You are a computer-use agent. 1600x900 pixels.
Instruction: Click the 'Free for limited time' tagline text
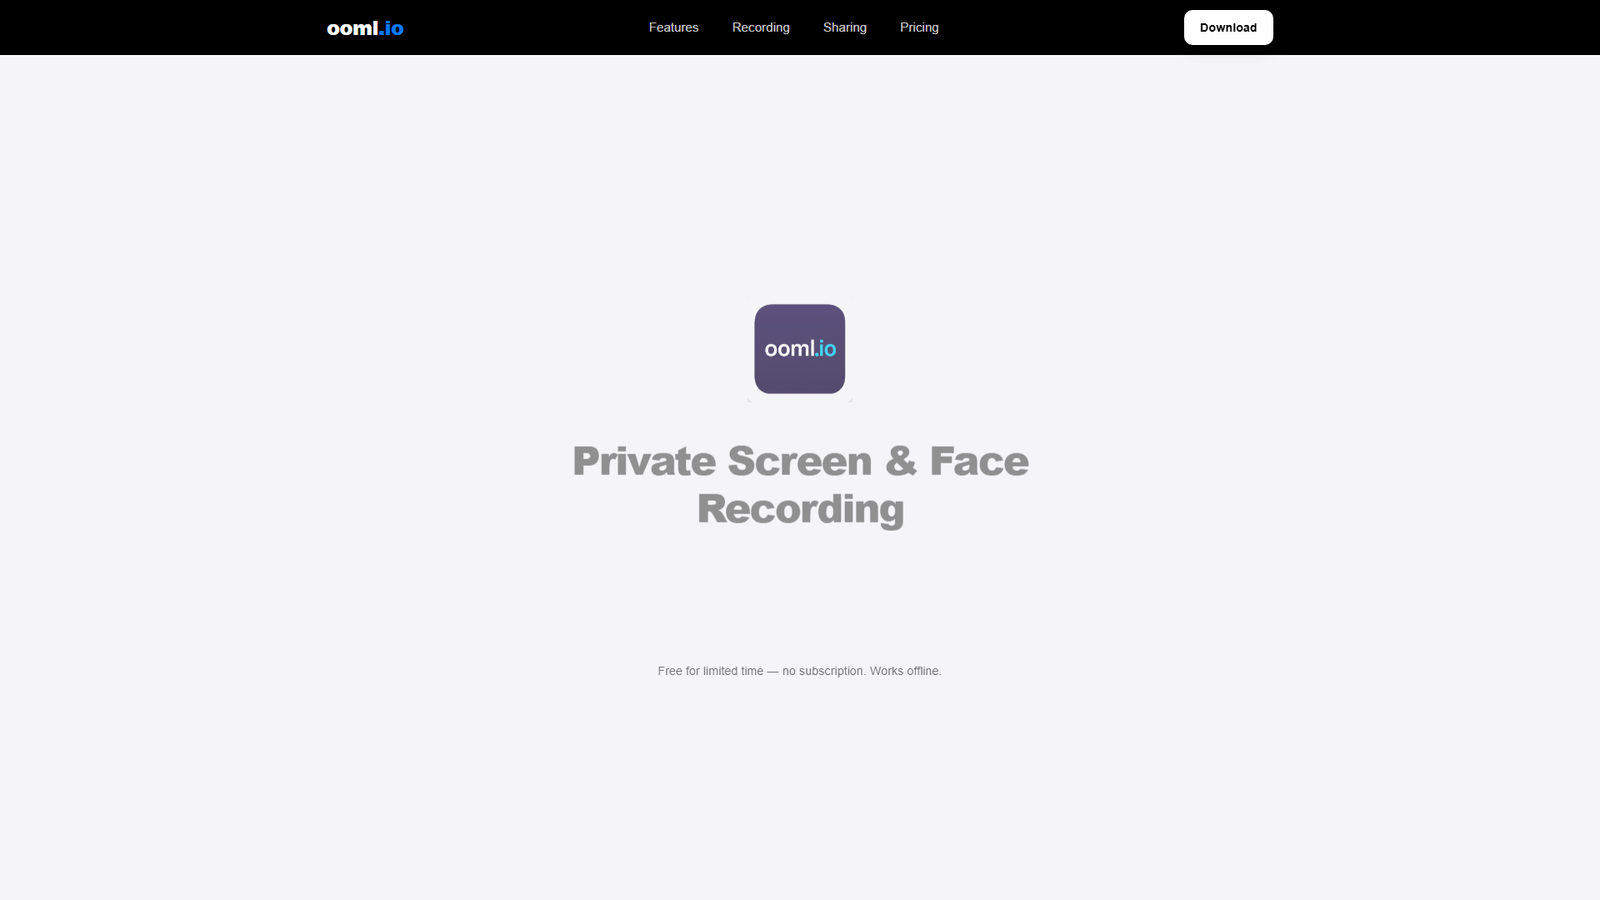coord(710,671)
